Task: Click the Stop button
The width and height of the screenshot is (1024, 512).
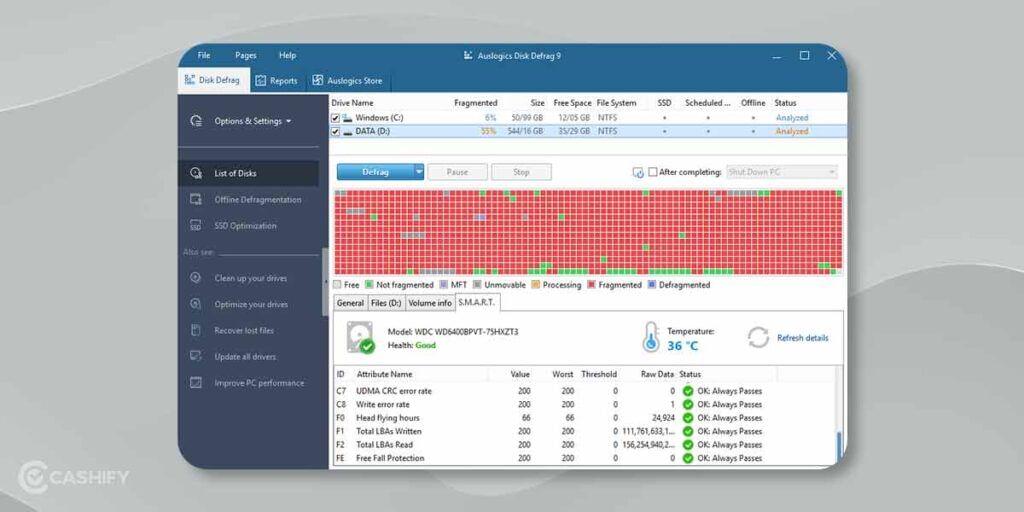Action: point(521,172)
